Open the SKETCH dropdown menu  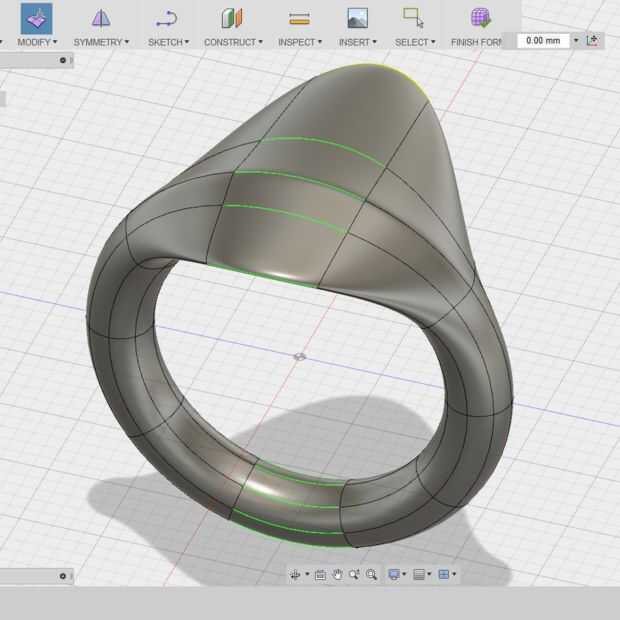click(168, 42)
